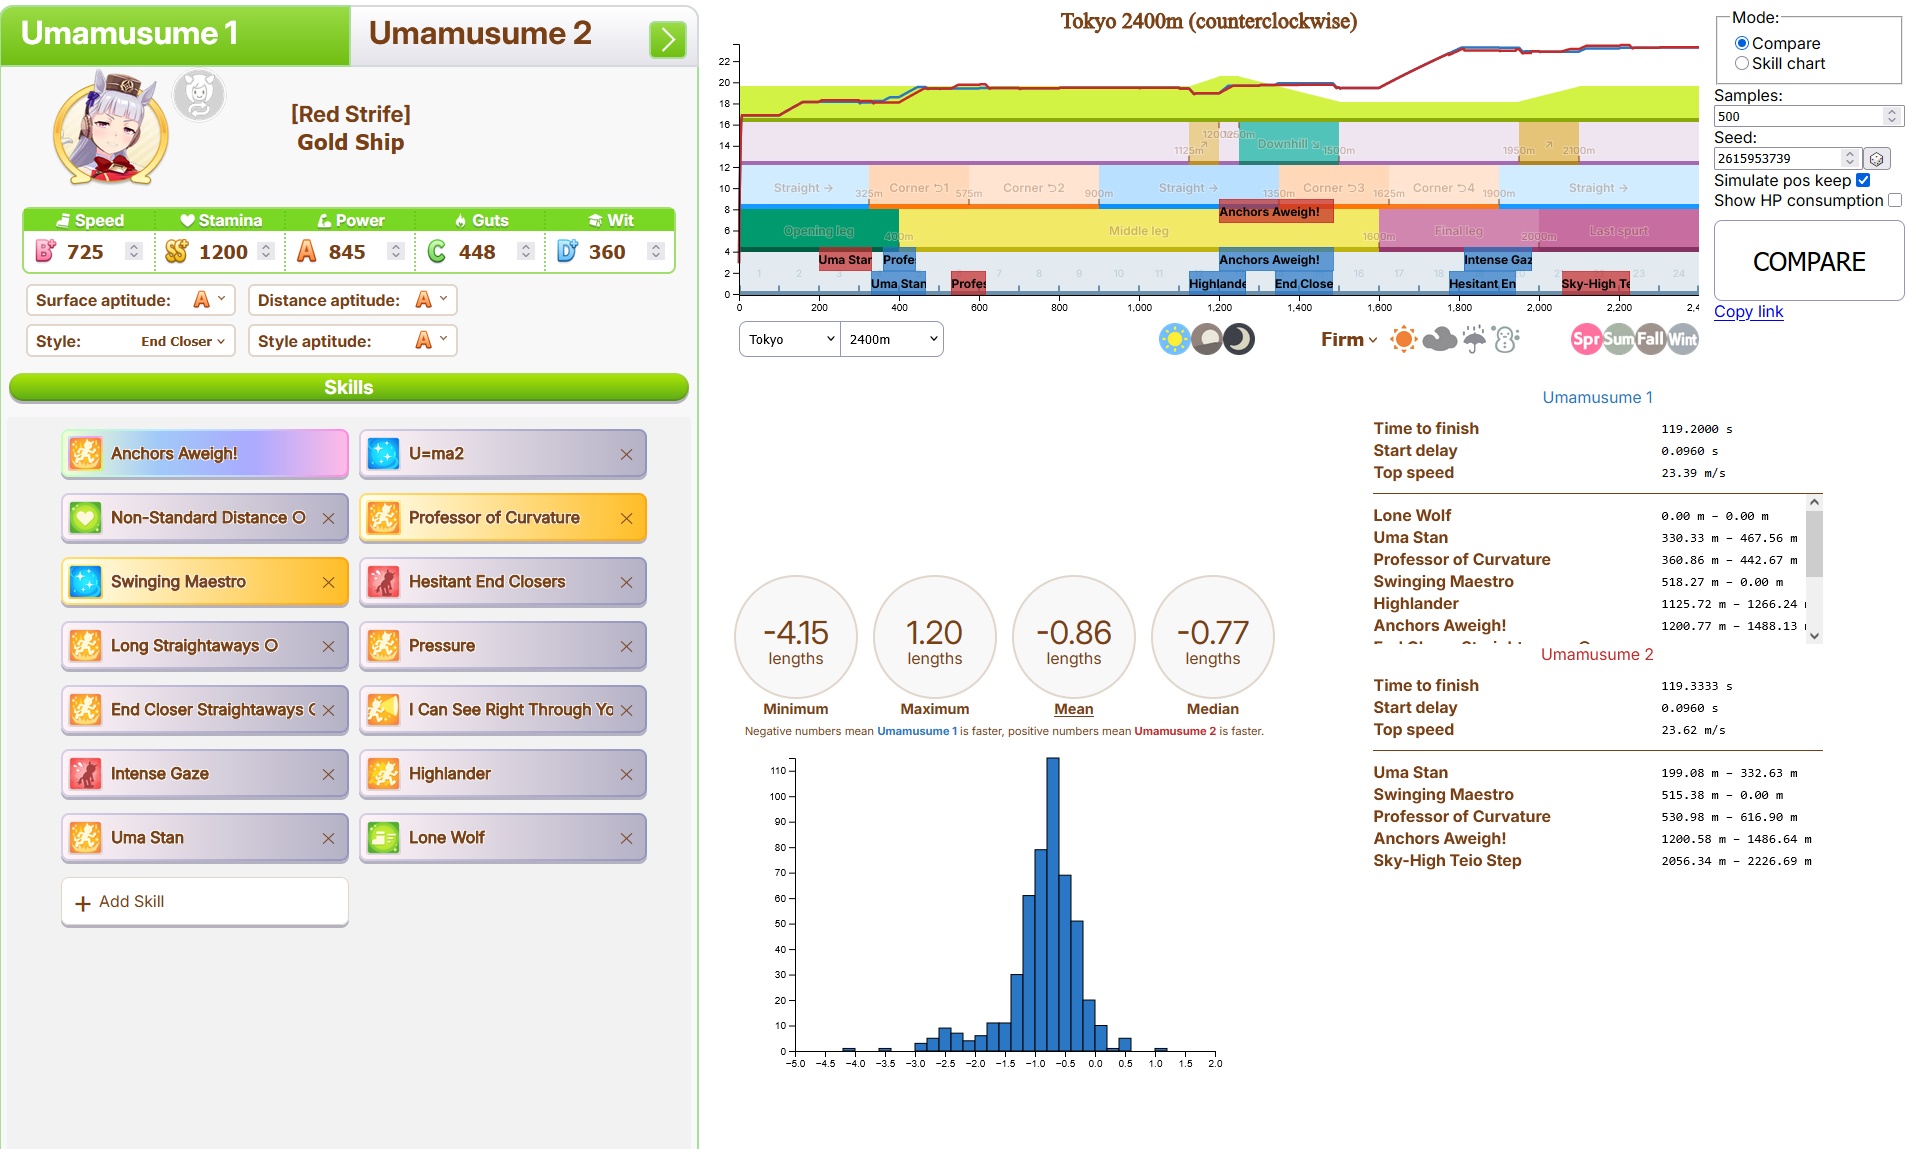Set weather to snowy snowman

(x=1506, y=339)
